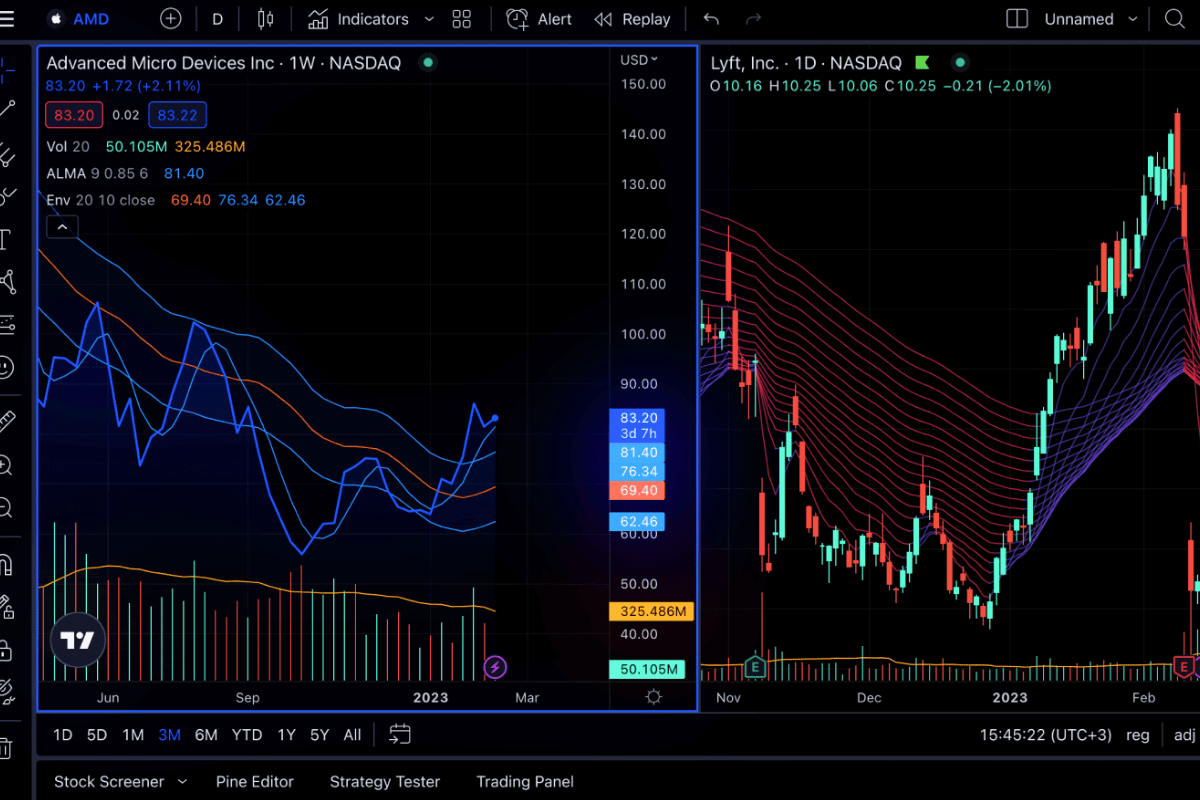
Task: Toggle stay in drawing mode
Action: coord(7,606)
